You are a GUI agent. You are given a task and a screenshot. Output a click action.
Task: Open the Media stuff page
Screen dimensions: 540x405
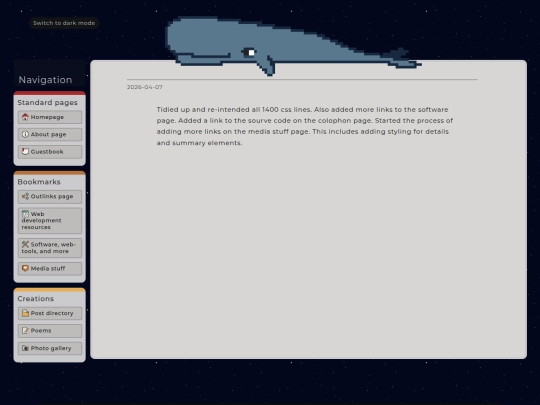(x=50, y=268)
